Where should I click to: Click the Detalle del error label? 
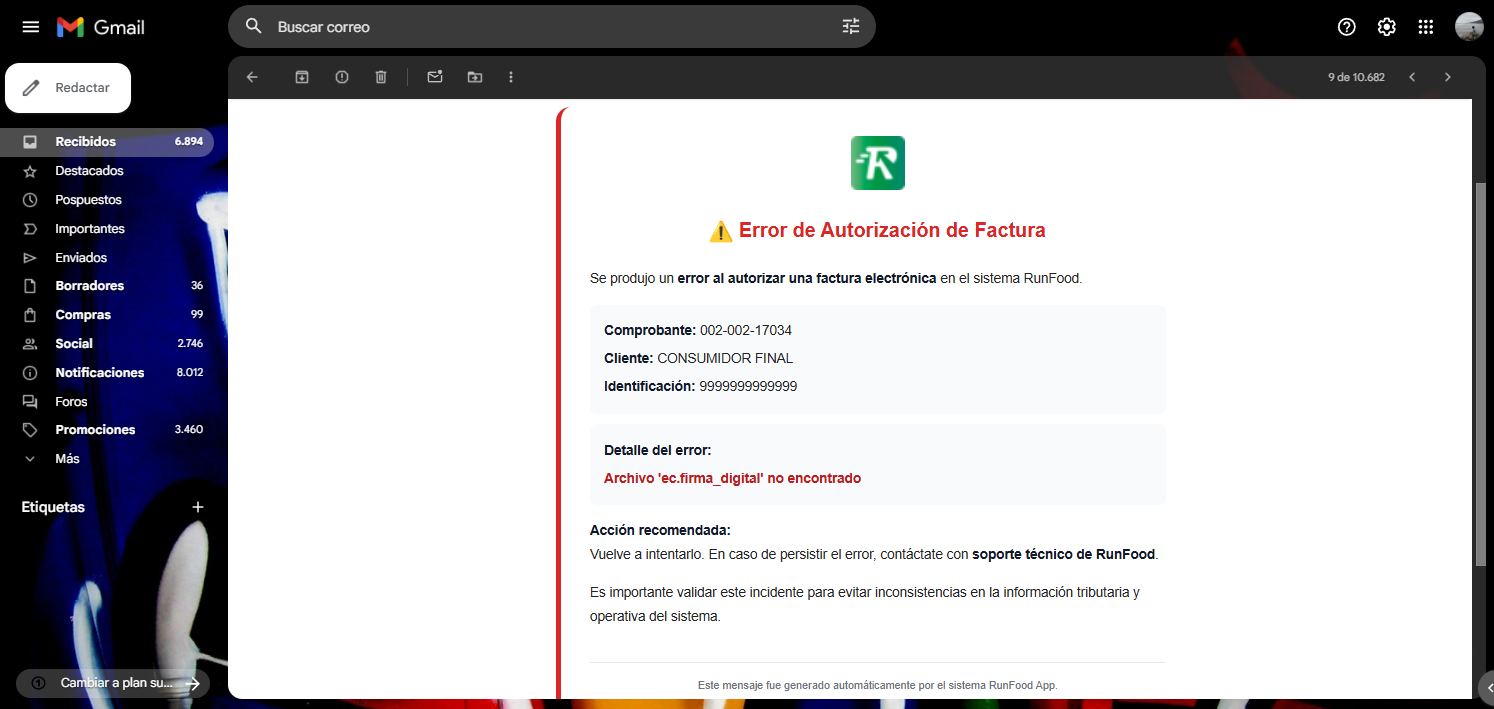tap(658, 451)
